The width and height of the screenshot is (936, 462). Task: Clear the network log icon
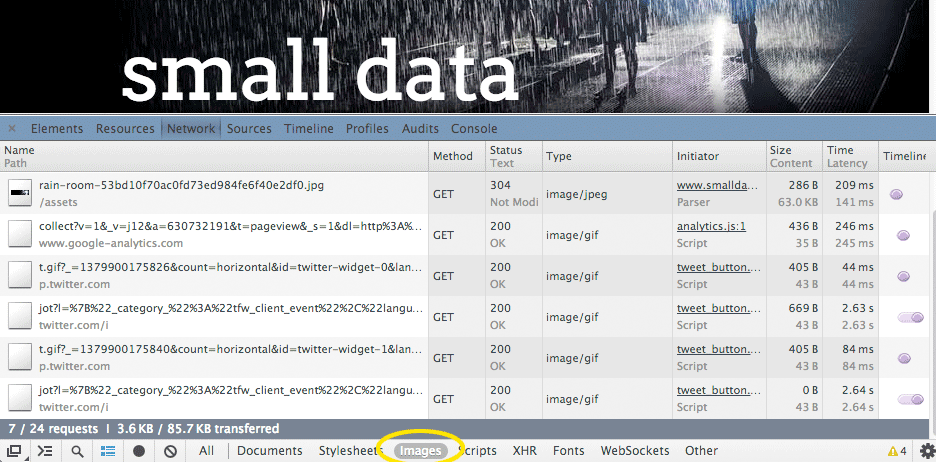pyautogui.click(x=171, y=451)
